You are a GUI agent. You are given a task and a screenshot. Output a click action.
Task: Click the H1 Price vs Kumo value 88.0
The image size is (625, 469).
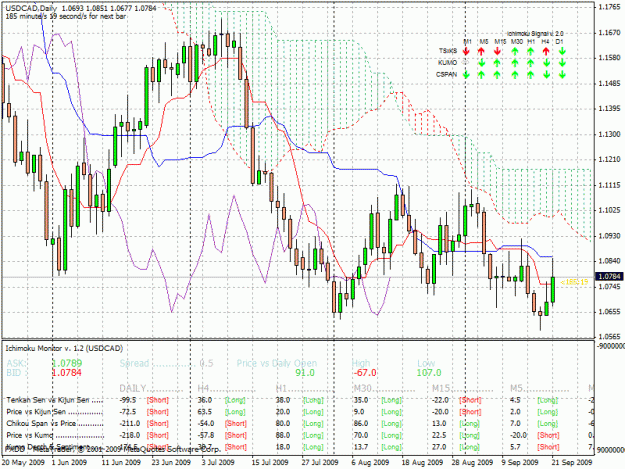point(283,435)
